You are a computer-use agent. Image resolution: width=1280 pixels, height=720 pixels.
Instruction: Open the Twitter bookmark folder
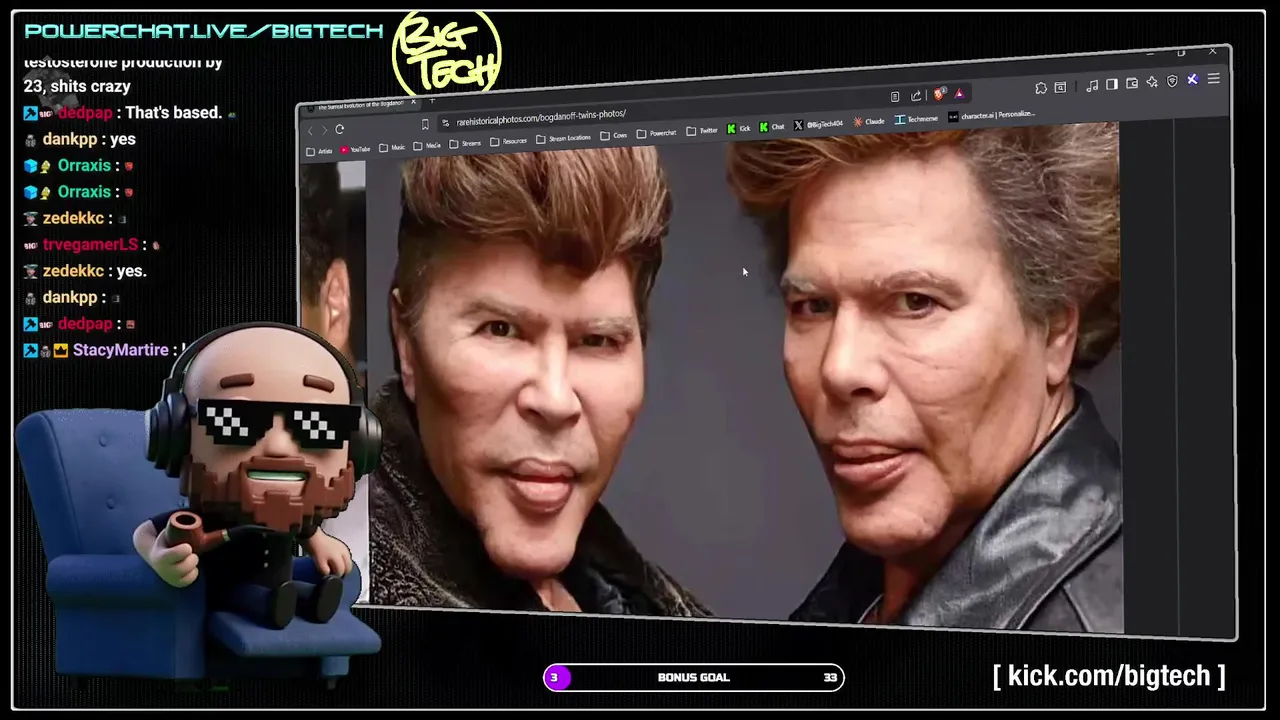[x=702, y=131]
